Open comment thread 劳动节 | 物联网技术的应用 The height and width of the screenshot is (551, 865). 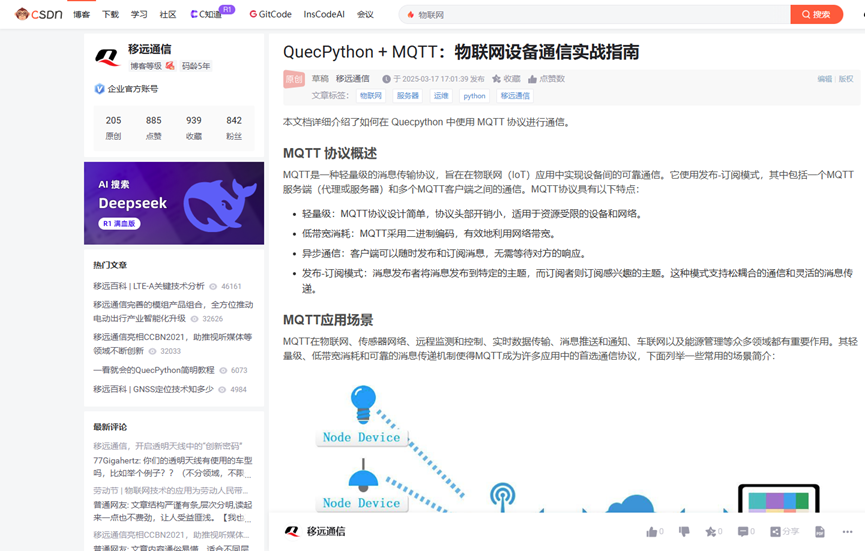click(x=171, y=490)
